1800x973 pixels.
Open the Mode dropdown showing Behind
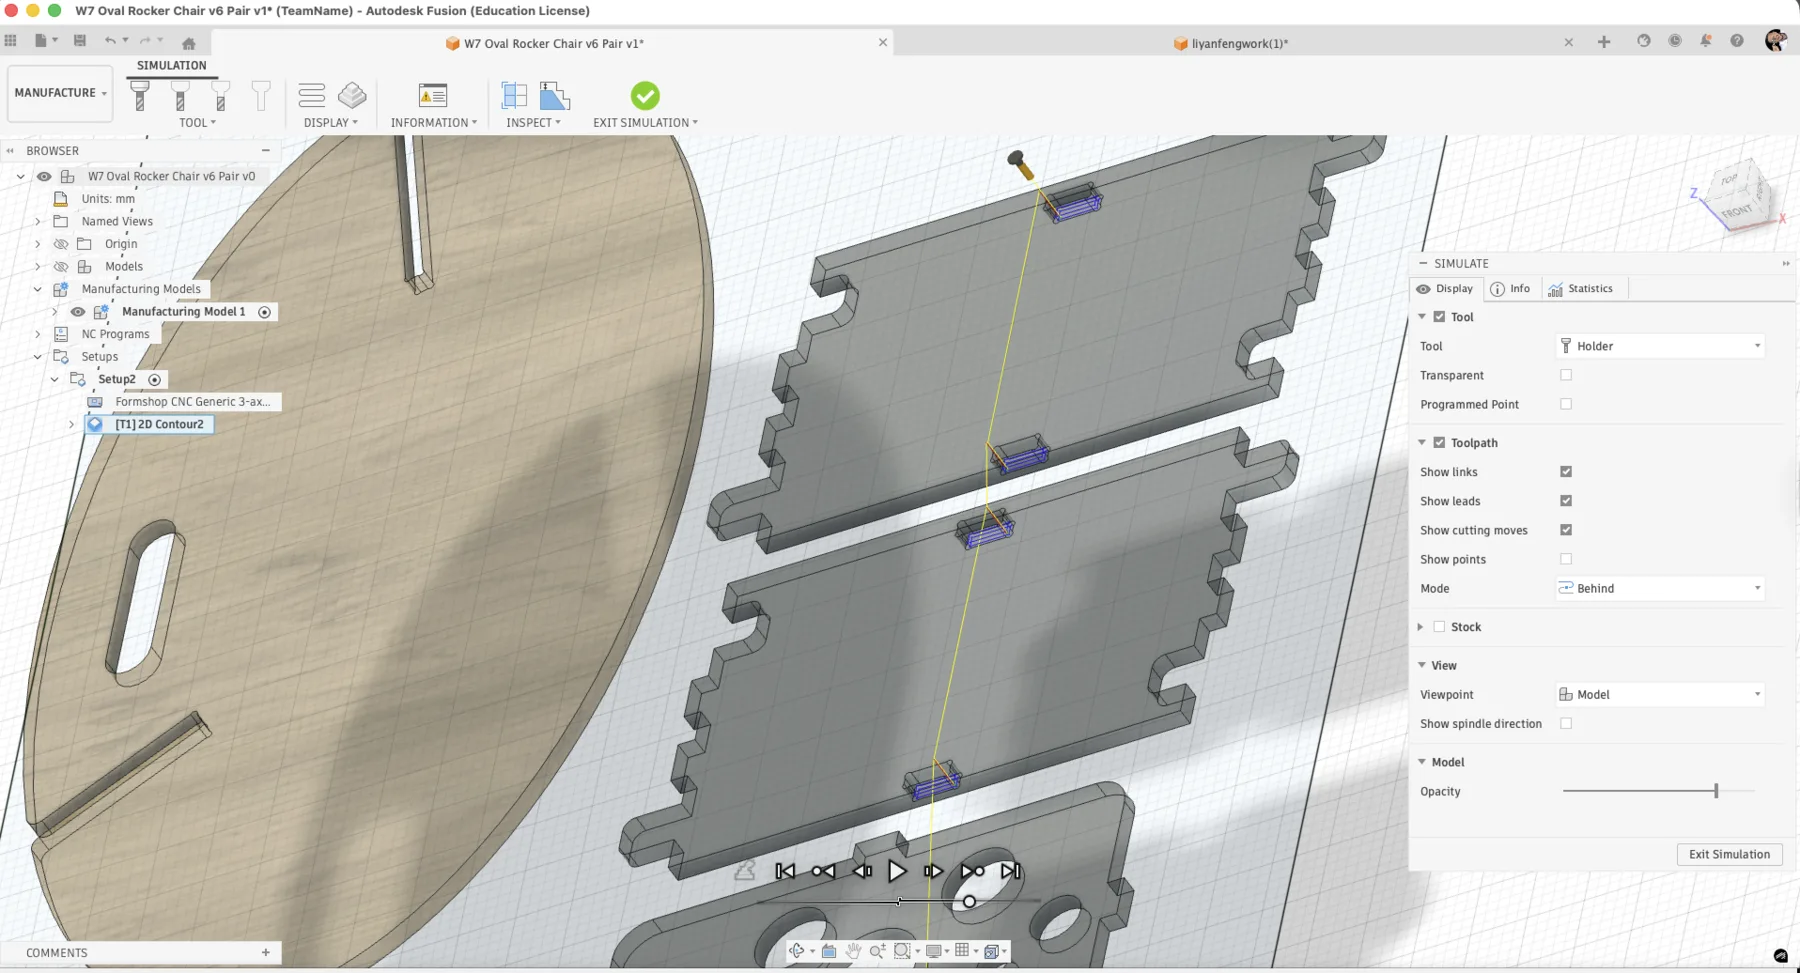pos(1657,588)
